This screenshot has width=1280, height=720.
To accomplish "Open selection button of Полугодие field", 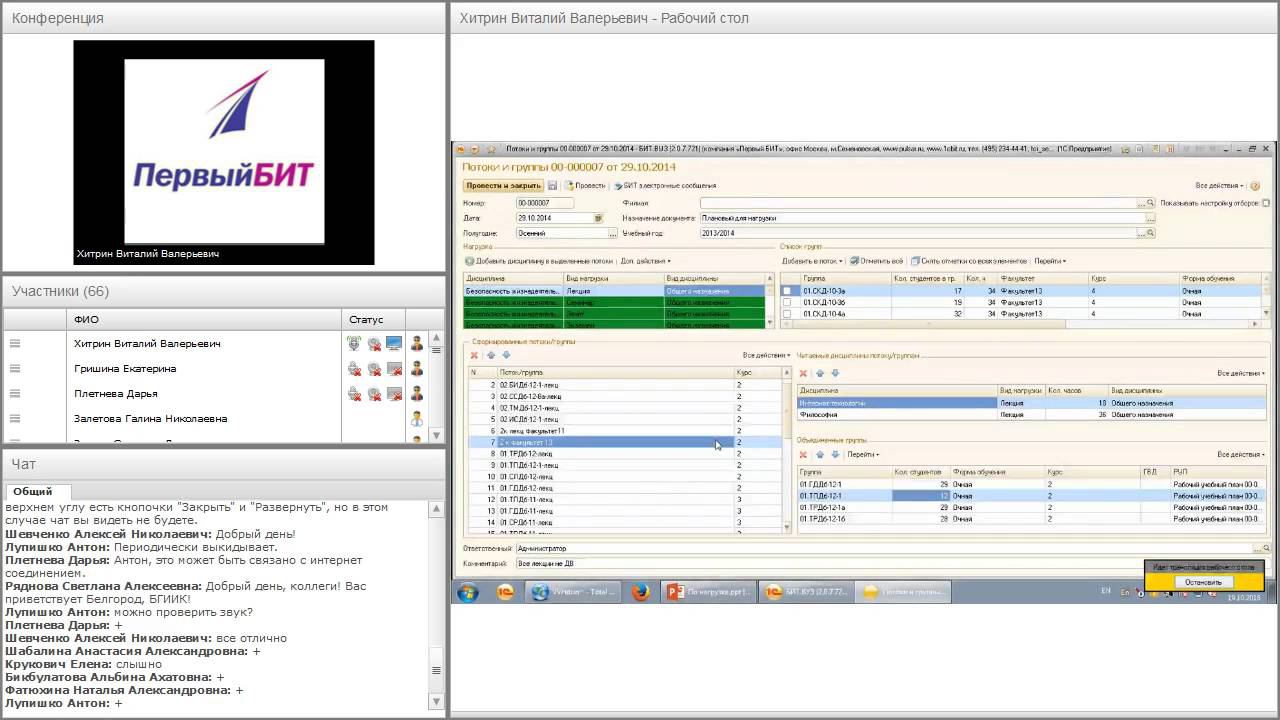I will click(x=613, y=233).
